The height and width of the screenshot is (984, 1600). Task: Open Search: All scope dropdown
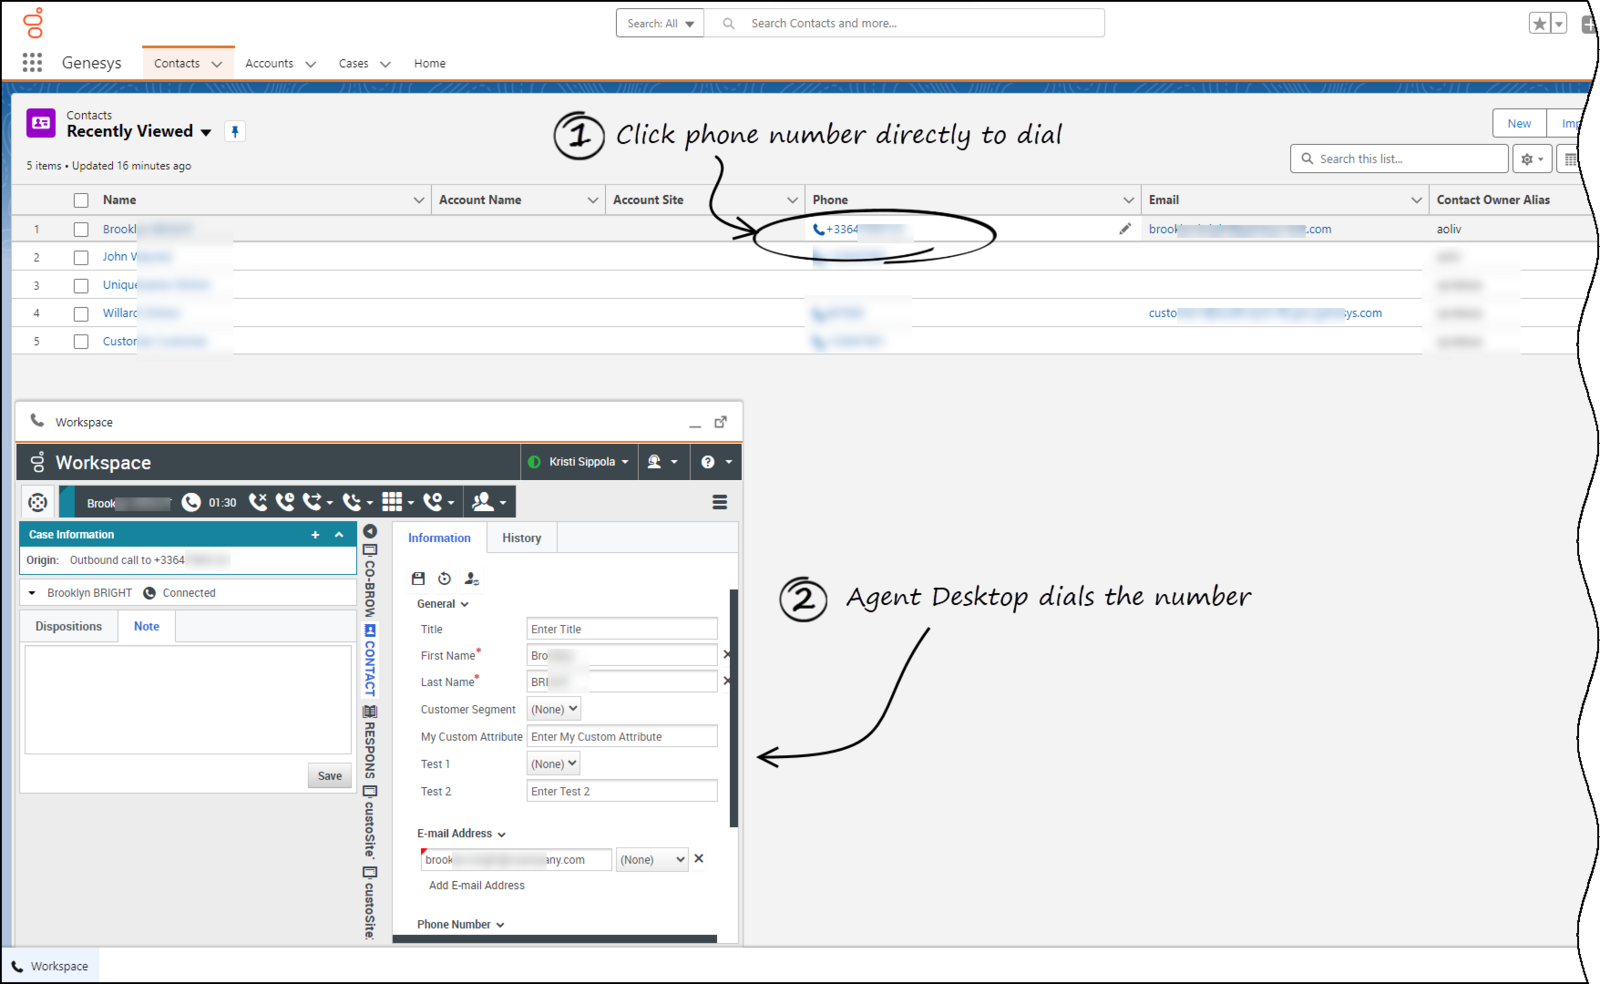(x=660, y=23)
